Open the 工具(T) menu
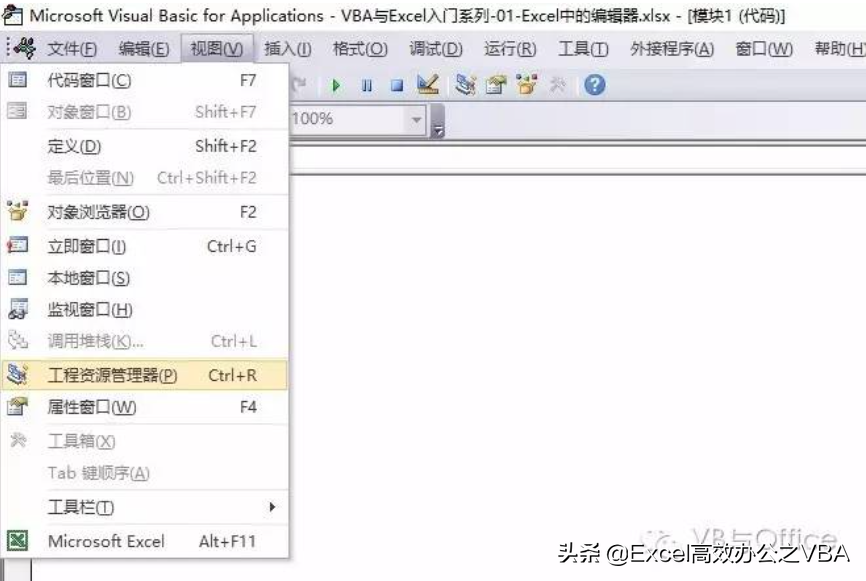 tap(583, 49)
